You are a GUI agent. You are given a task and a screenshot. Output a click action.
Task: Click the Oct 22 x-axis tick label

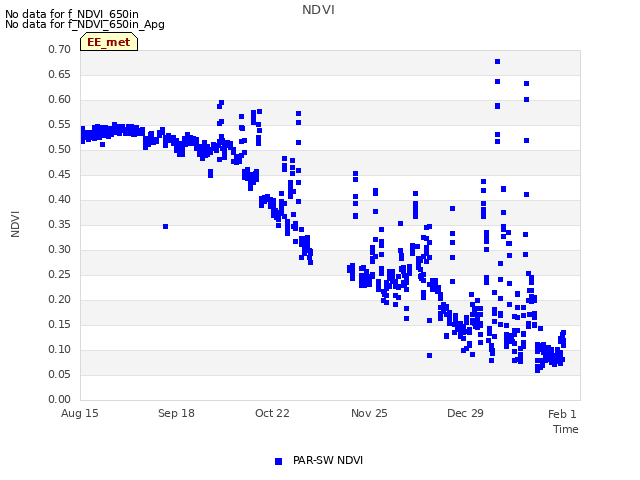272,413
